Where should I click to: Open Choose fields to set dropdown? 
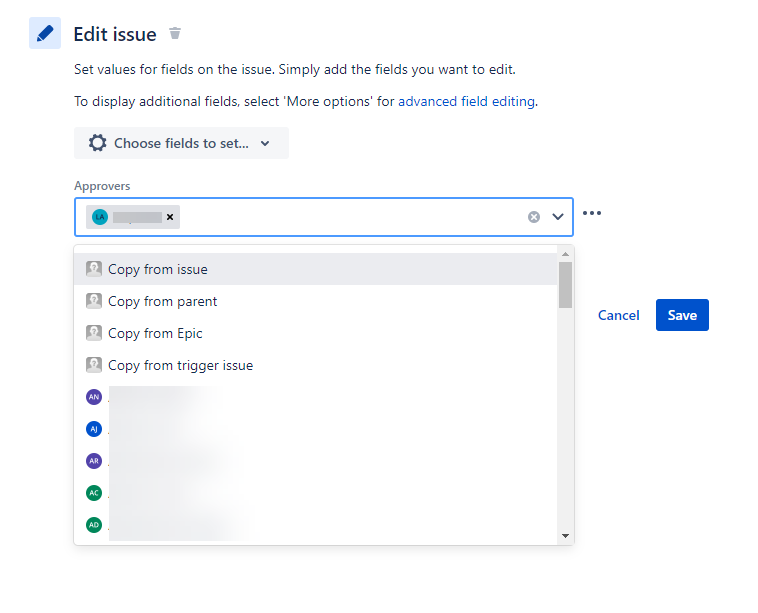(181, 143)
